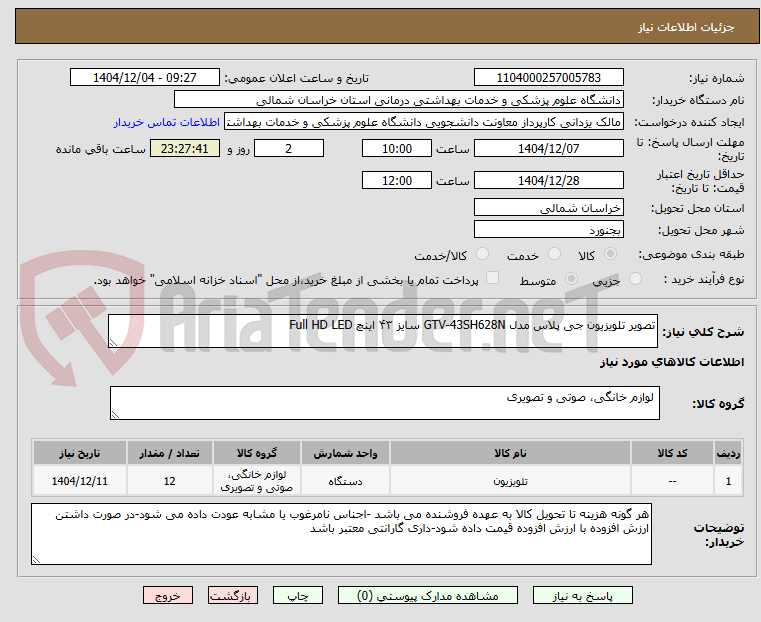
Task: Click the delivery city field بجنورد
Action: click(x=548, y=229)
